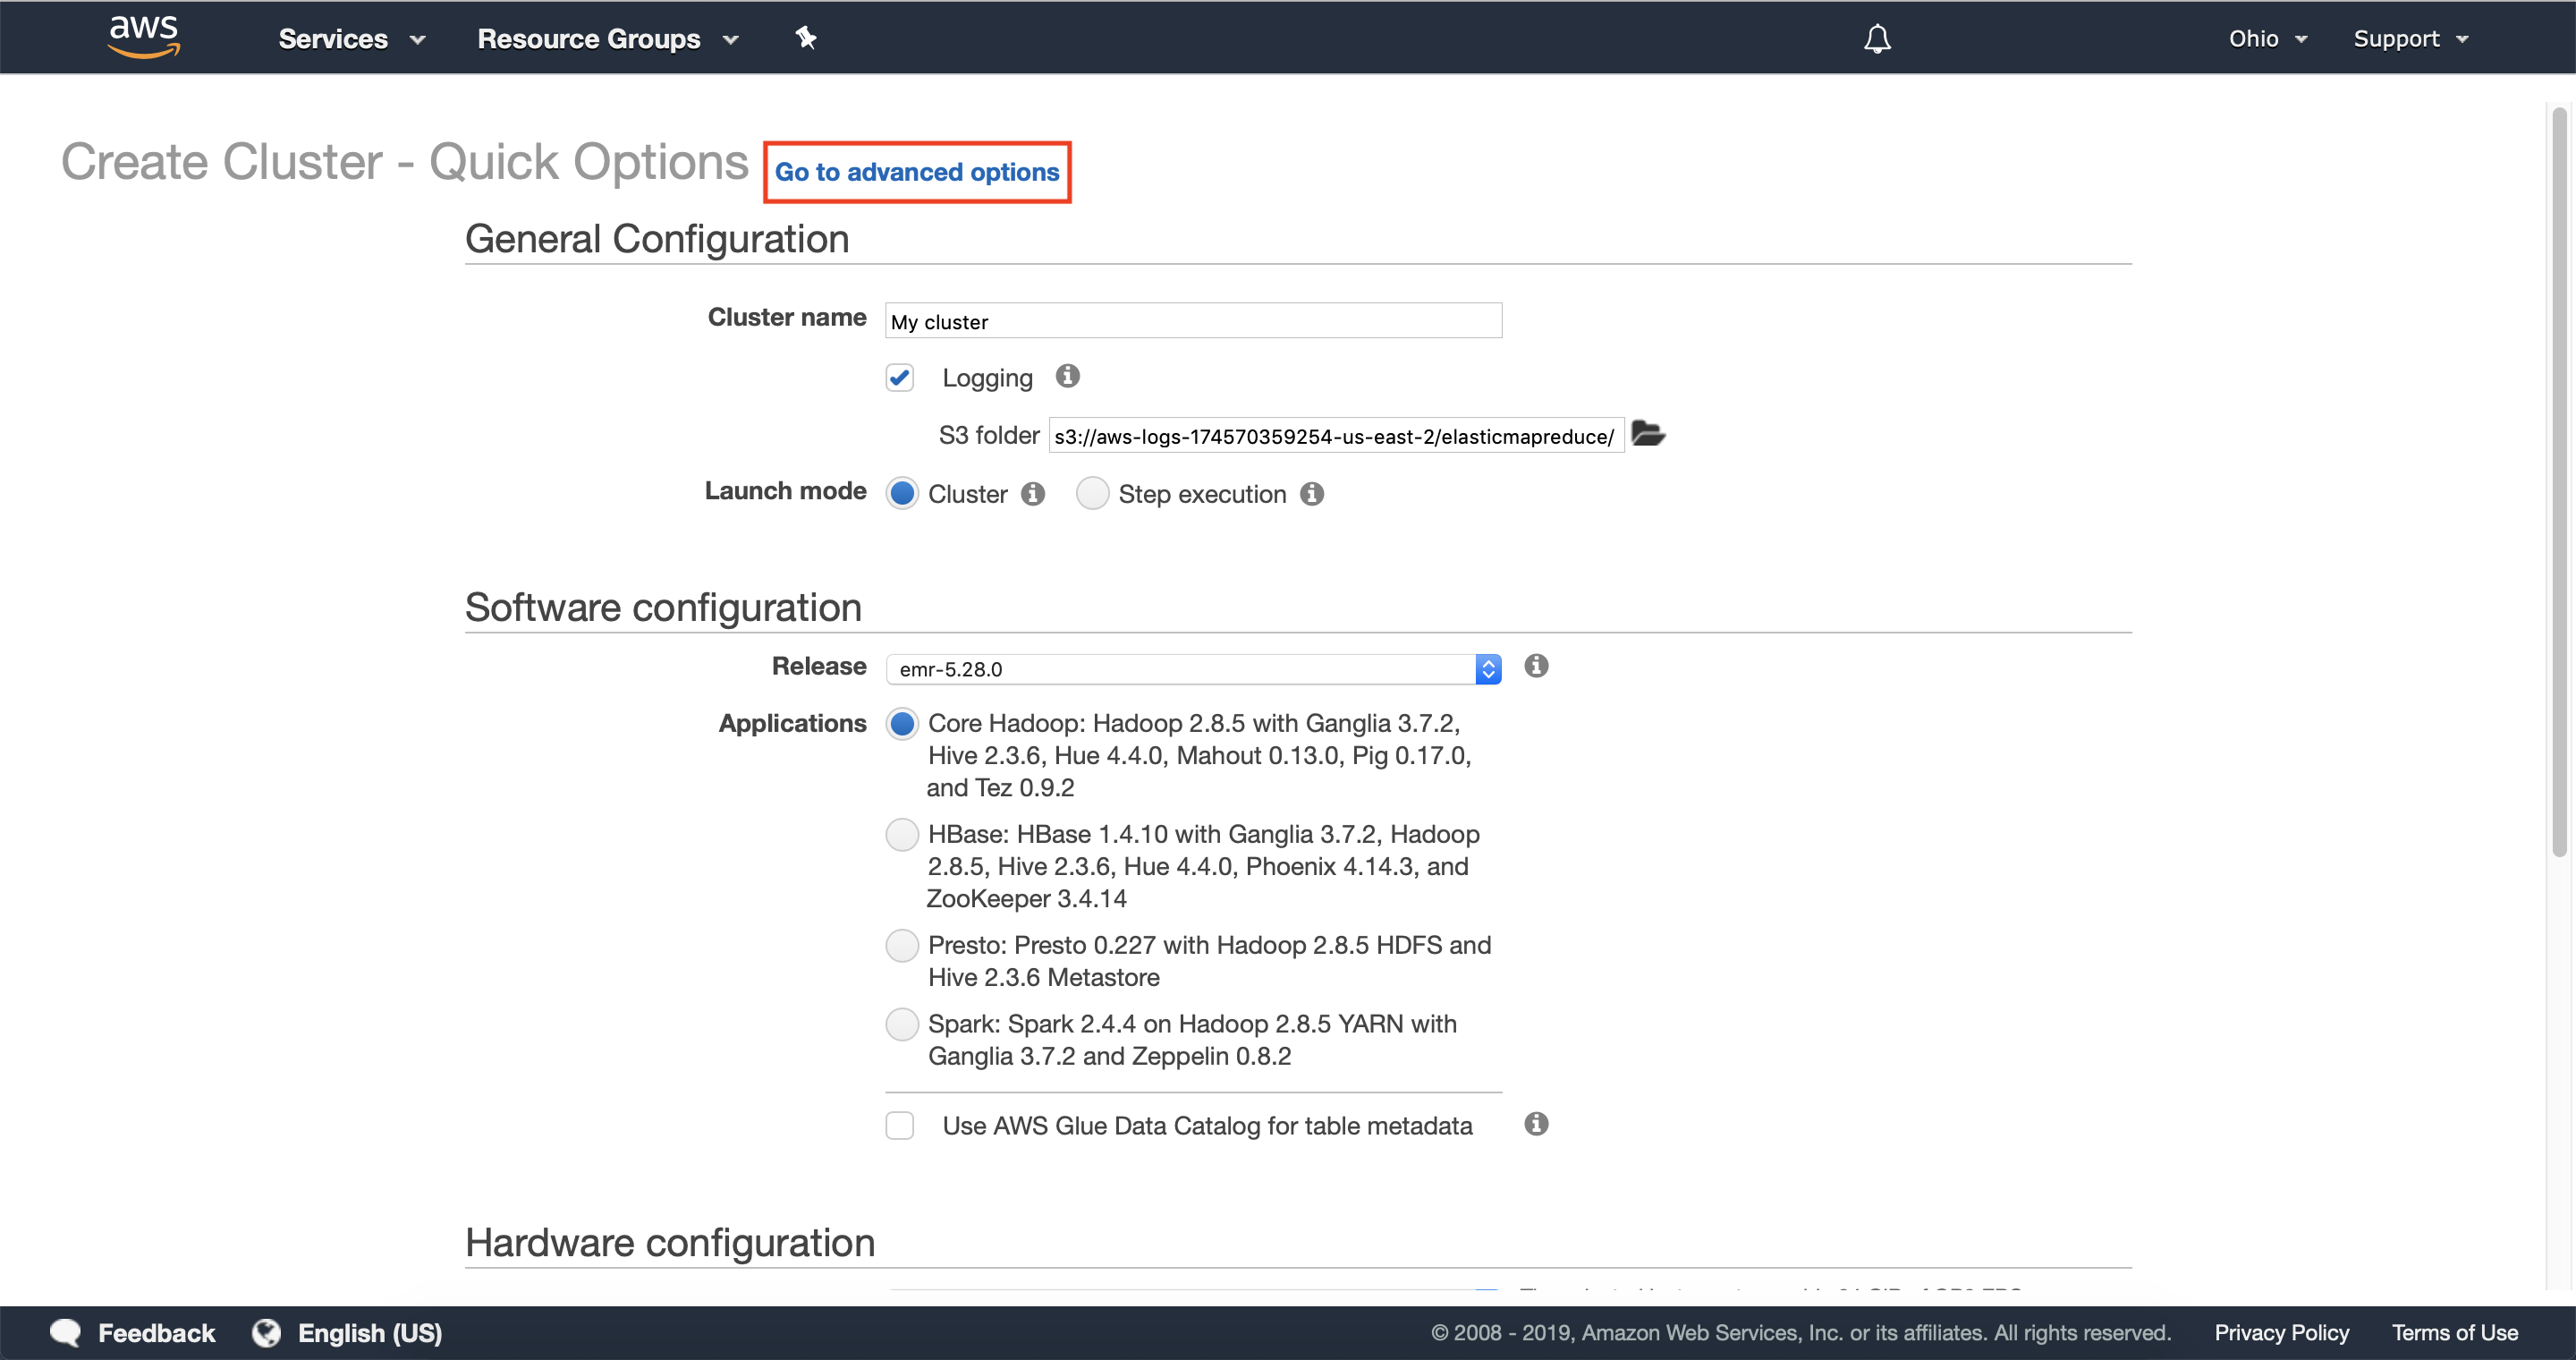Open the notifications bell icon
2576x1360 pixels.
[x=1877, y=38]
